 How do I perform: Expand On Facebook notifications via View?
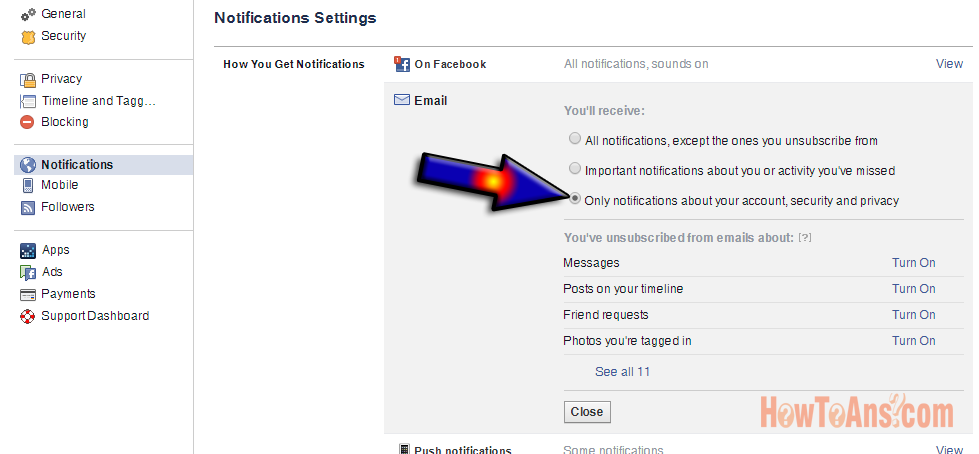[x=949, y=64]
